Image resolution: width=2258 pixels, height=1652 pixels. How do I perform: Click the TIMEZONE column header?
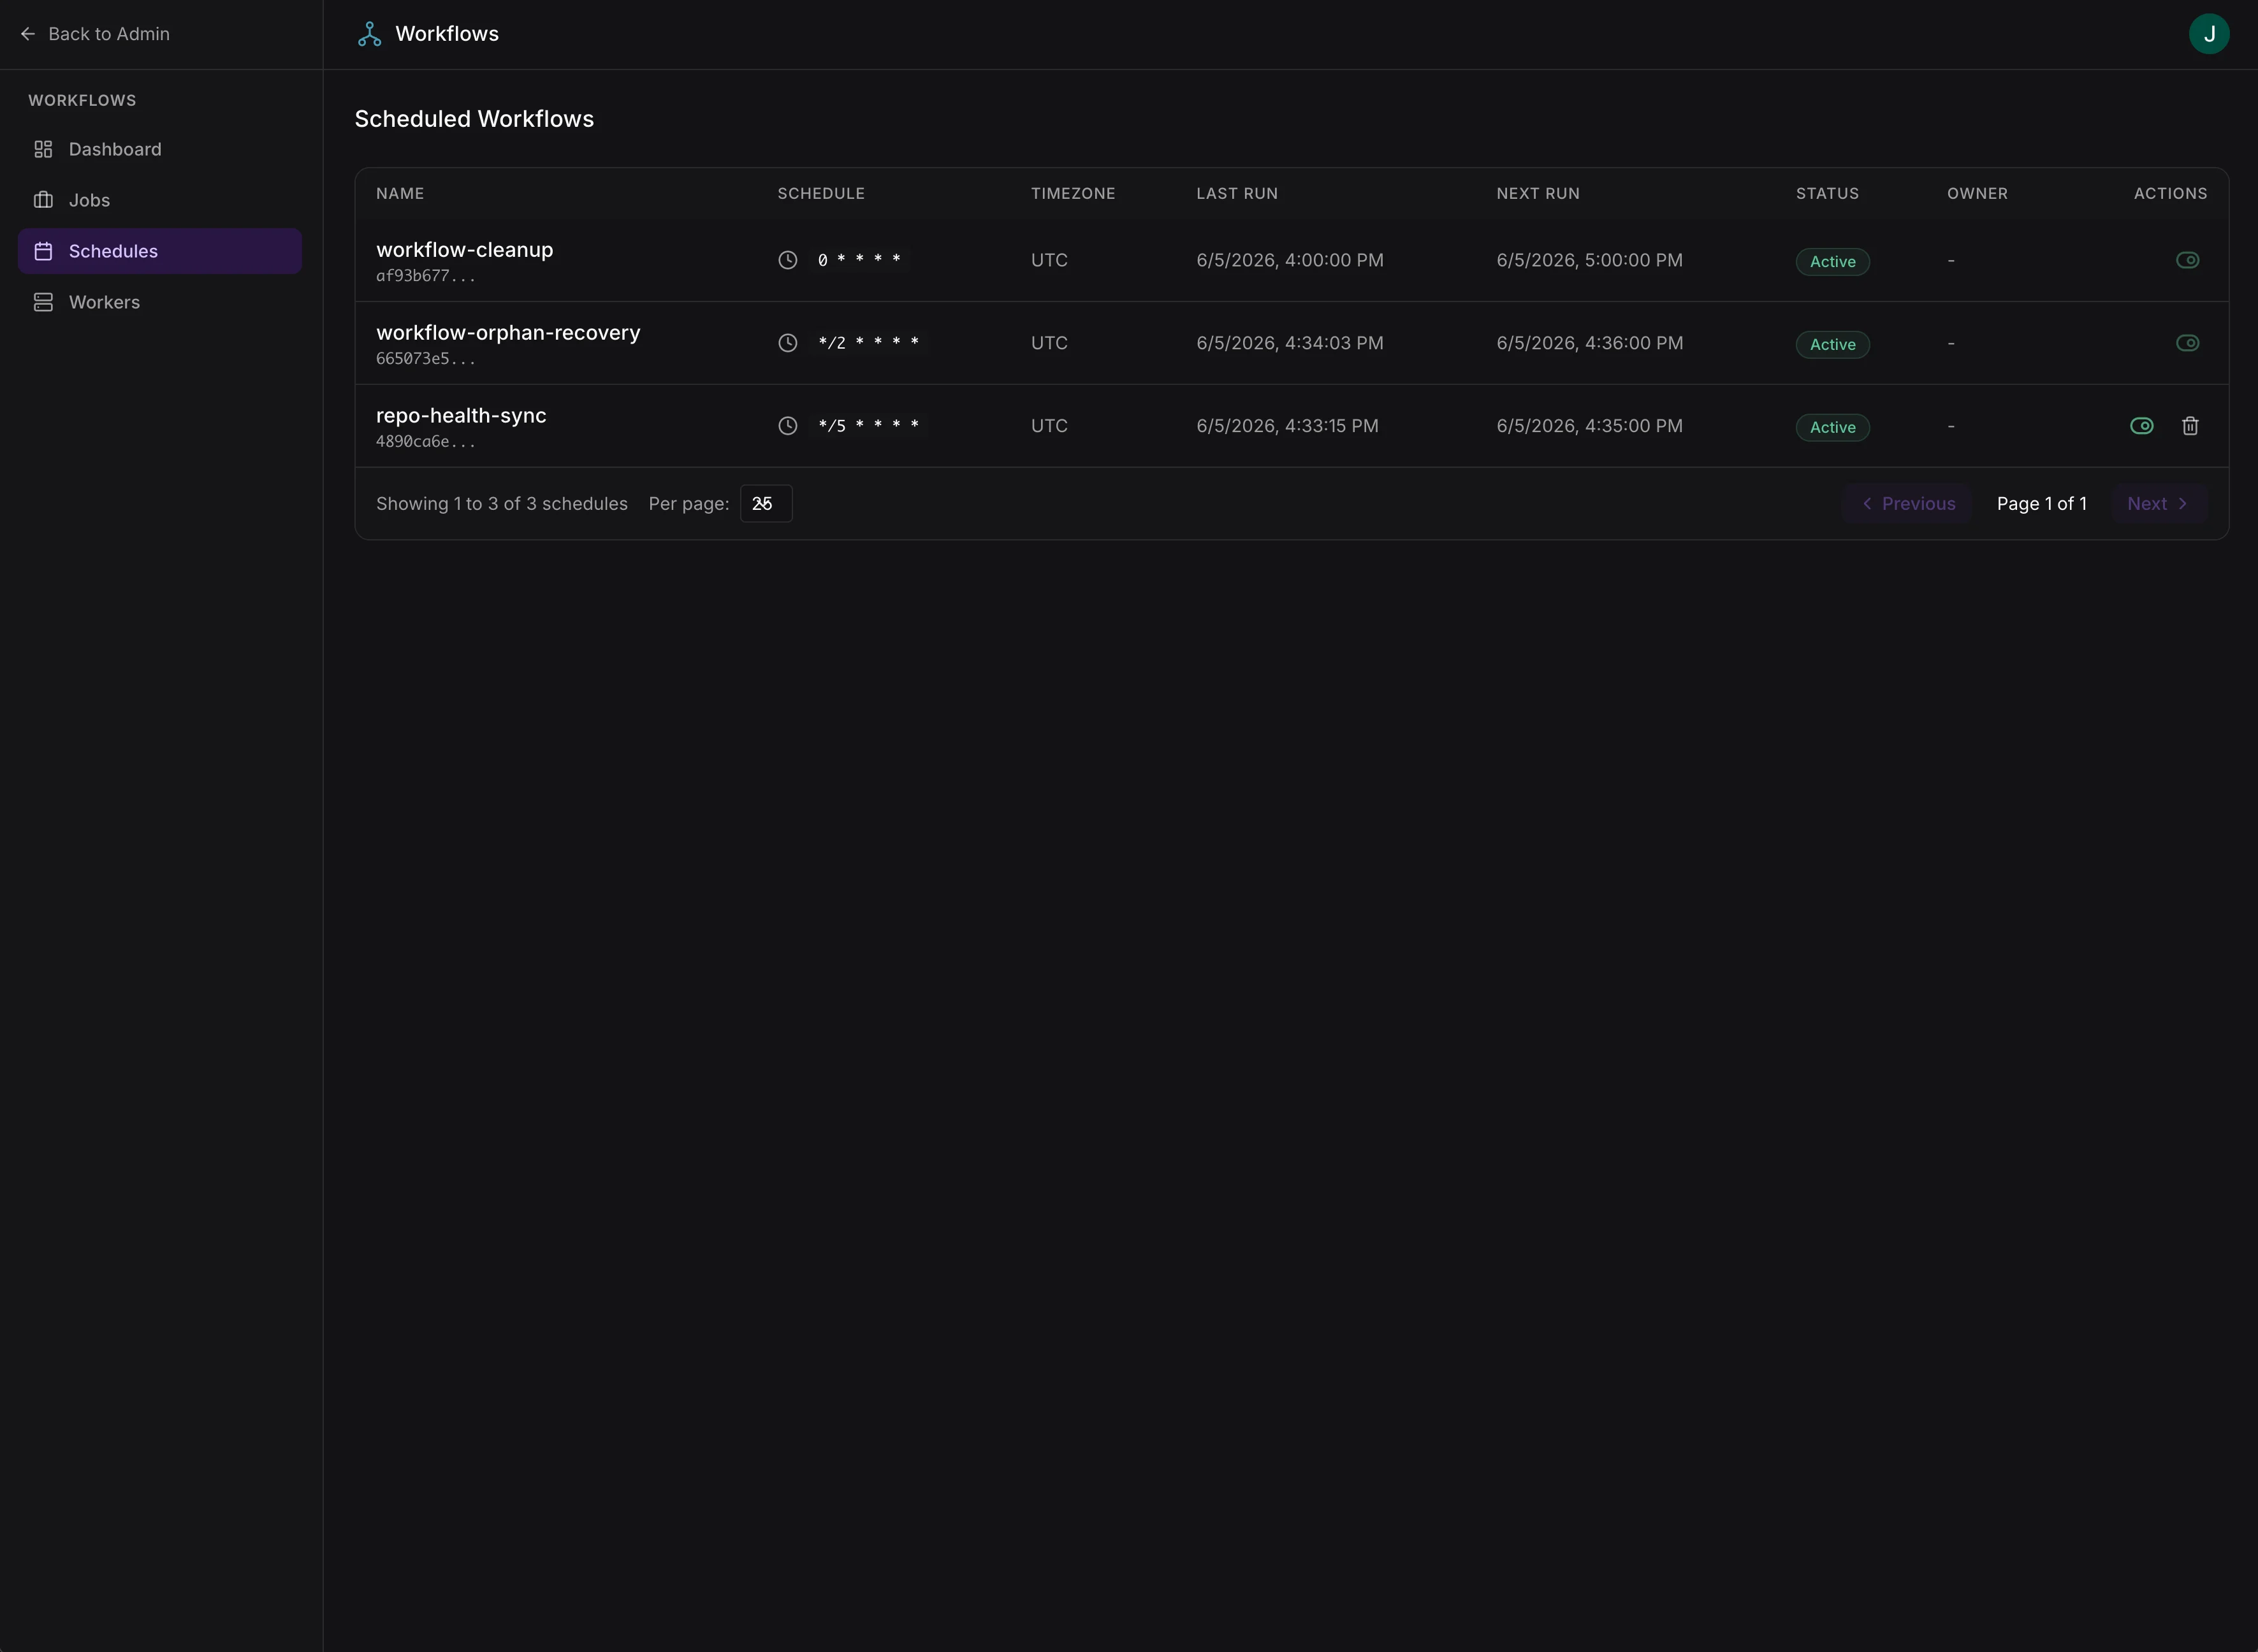coord(1073,194)
